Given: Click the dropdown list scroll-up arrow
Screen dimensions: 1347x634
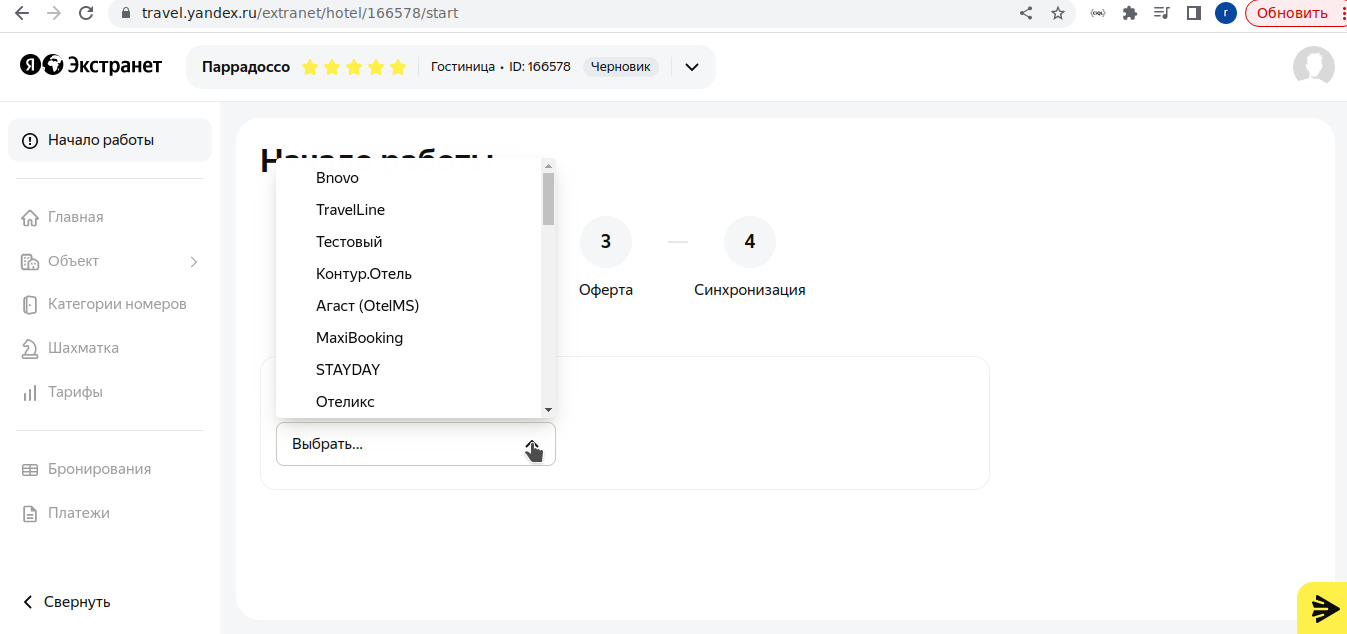Looking at the screenshot, I should [x=548, y=166].
